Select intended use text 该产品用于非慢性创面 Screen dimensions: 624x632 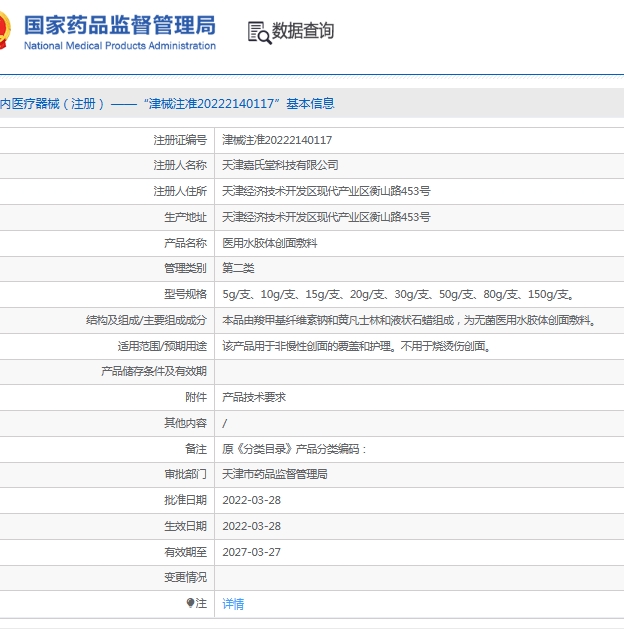point(356,346)
